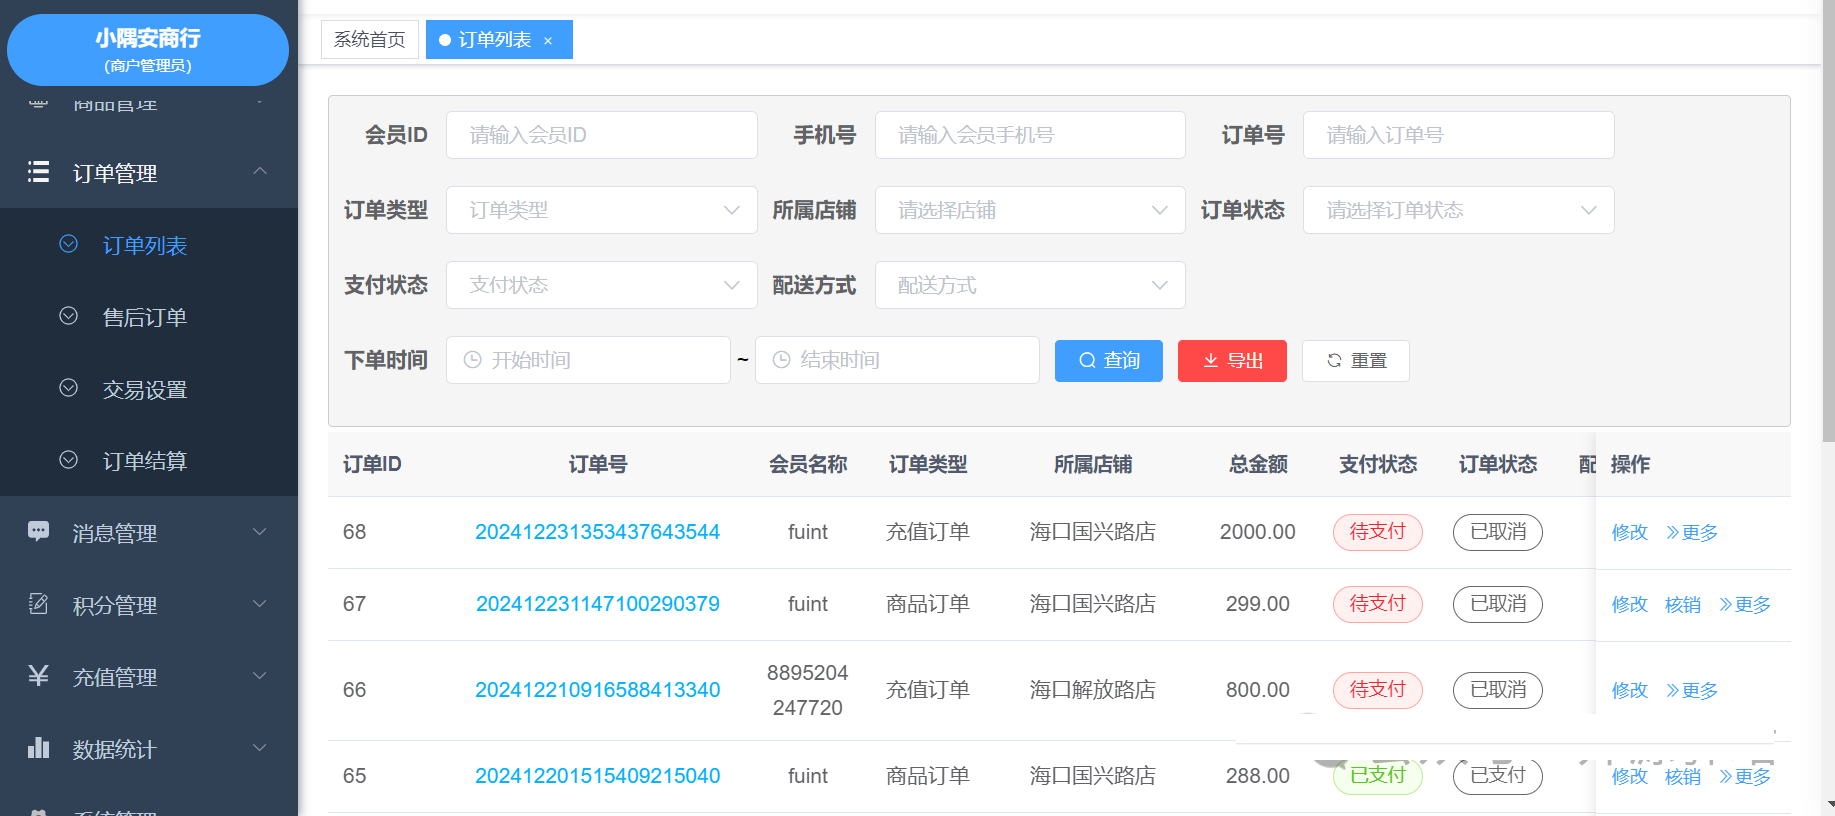Screen dimensions: 1835x816
Task: Switch to the 系统首页 tab
Action: tap(369, 40)
